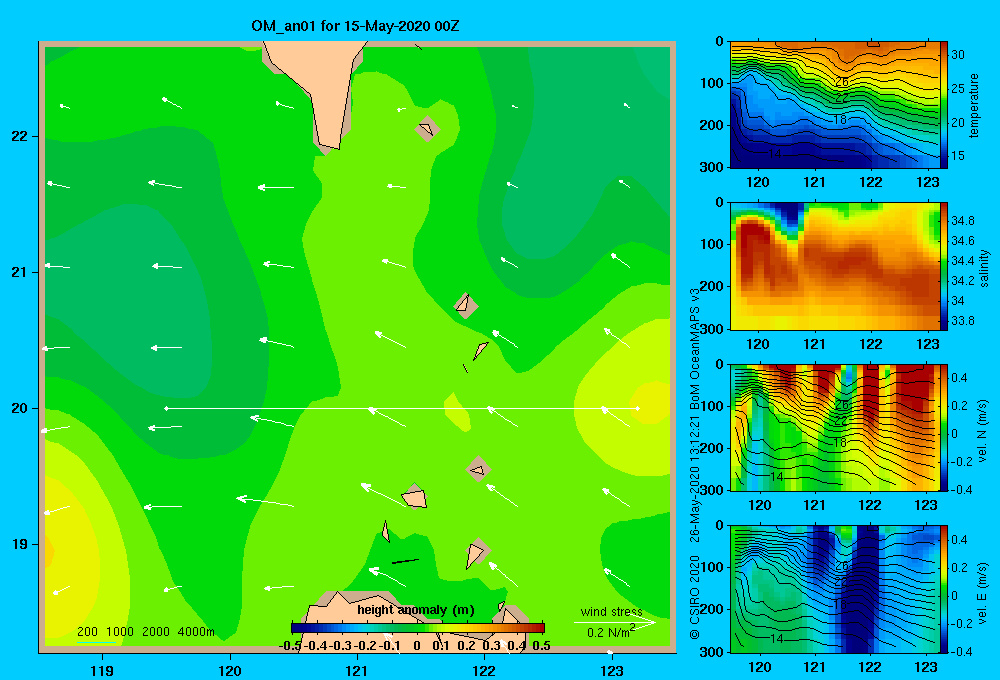Select the temperature depth section plot
This screenshot has width=1000, height=680.
coord(834,105)
